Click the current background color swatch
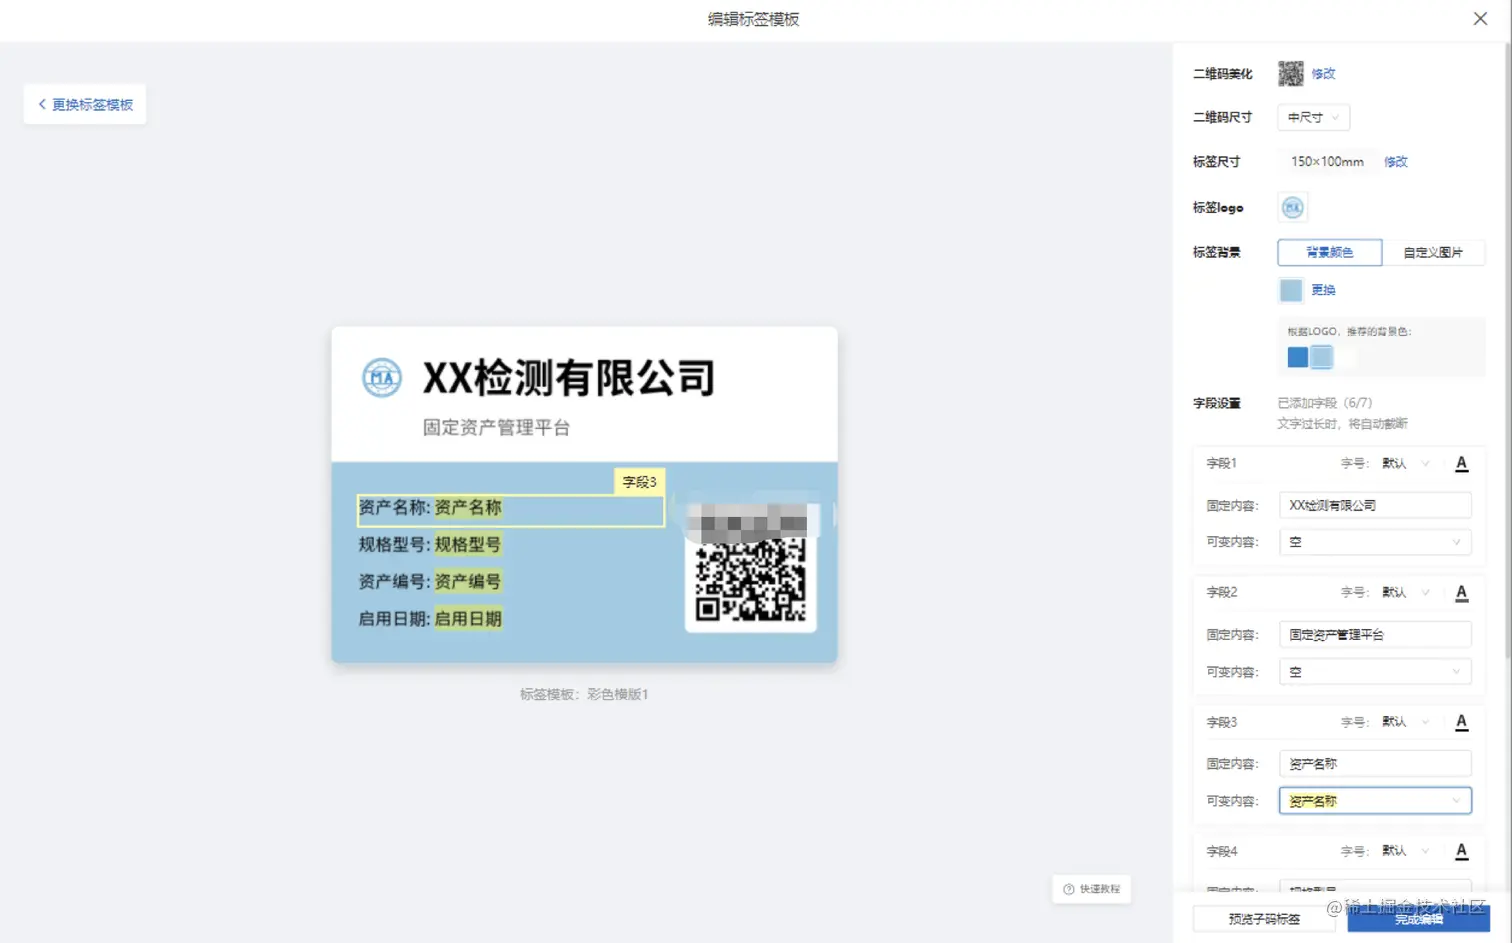1512x943 pixels. tap(1291, 290)
